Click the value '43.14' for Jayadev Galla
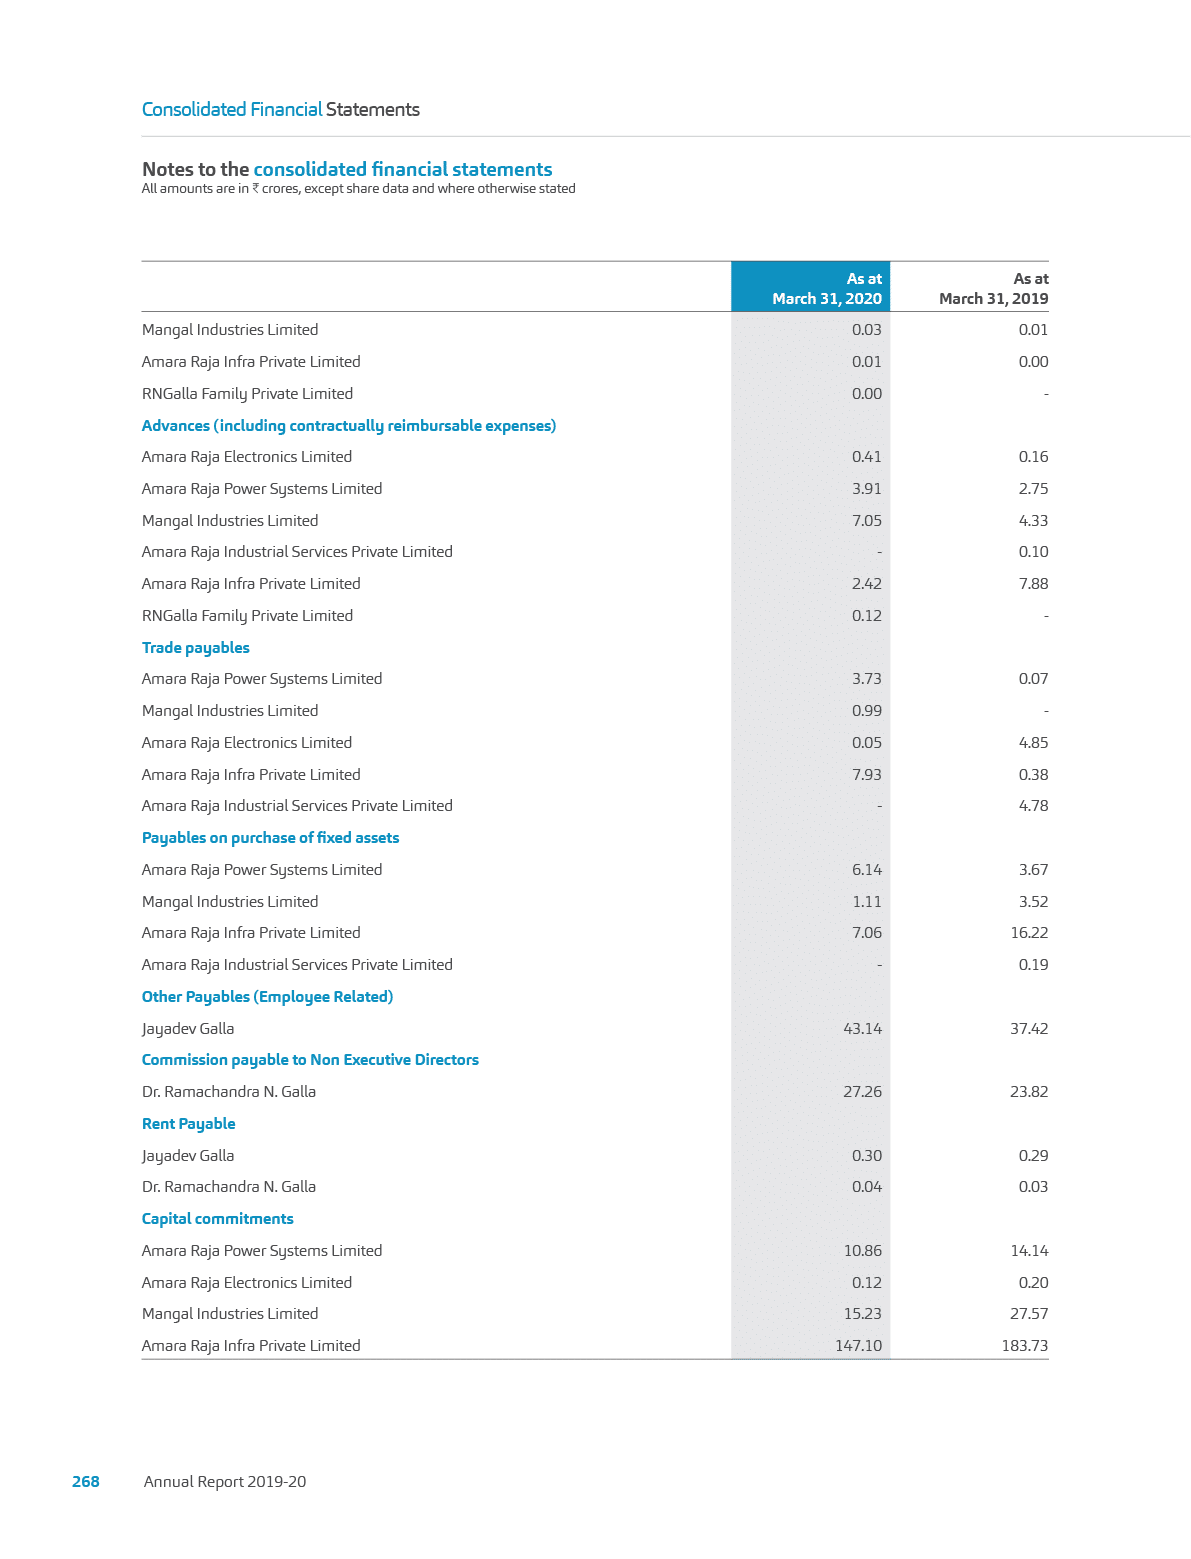The height and width of the screenshot is (1559, 1191). coord(863,1029)
